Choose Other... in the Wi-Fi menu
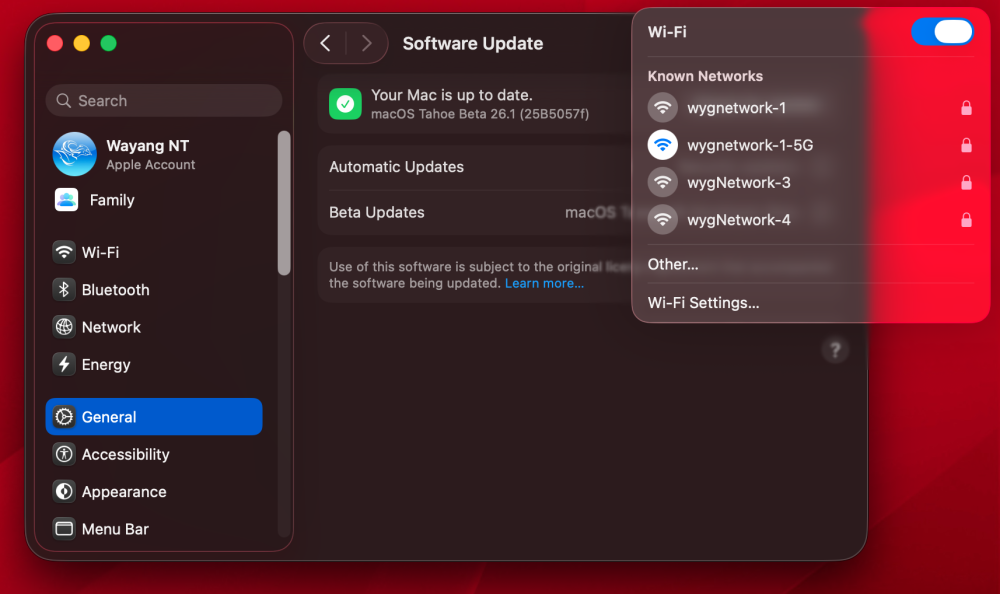Screen dimensions: 1000x594 [673, 264]
